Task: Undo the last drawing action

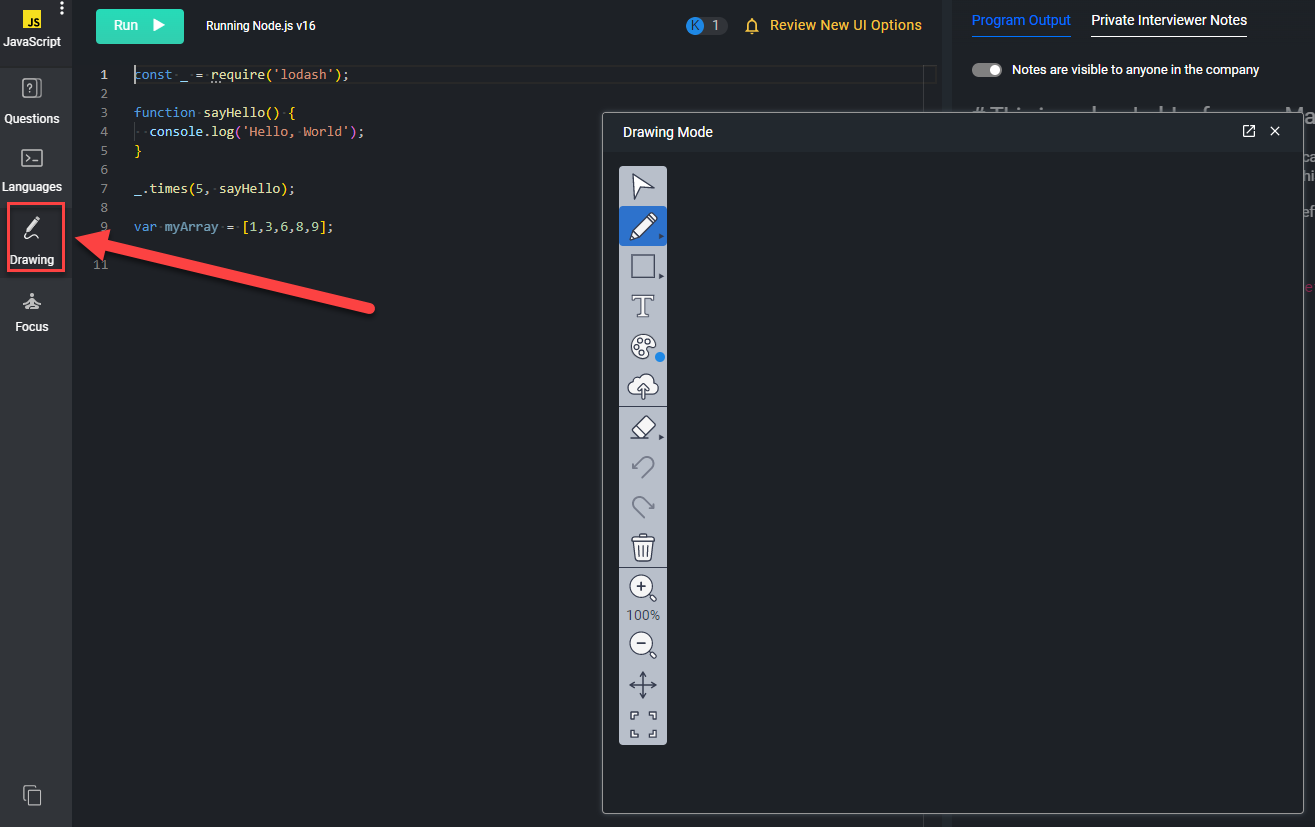Action: [x=643, y=467]
